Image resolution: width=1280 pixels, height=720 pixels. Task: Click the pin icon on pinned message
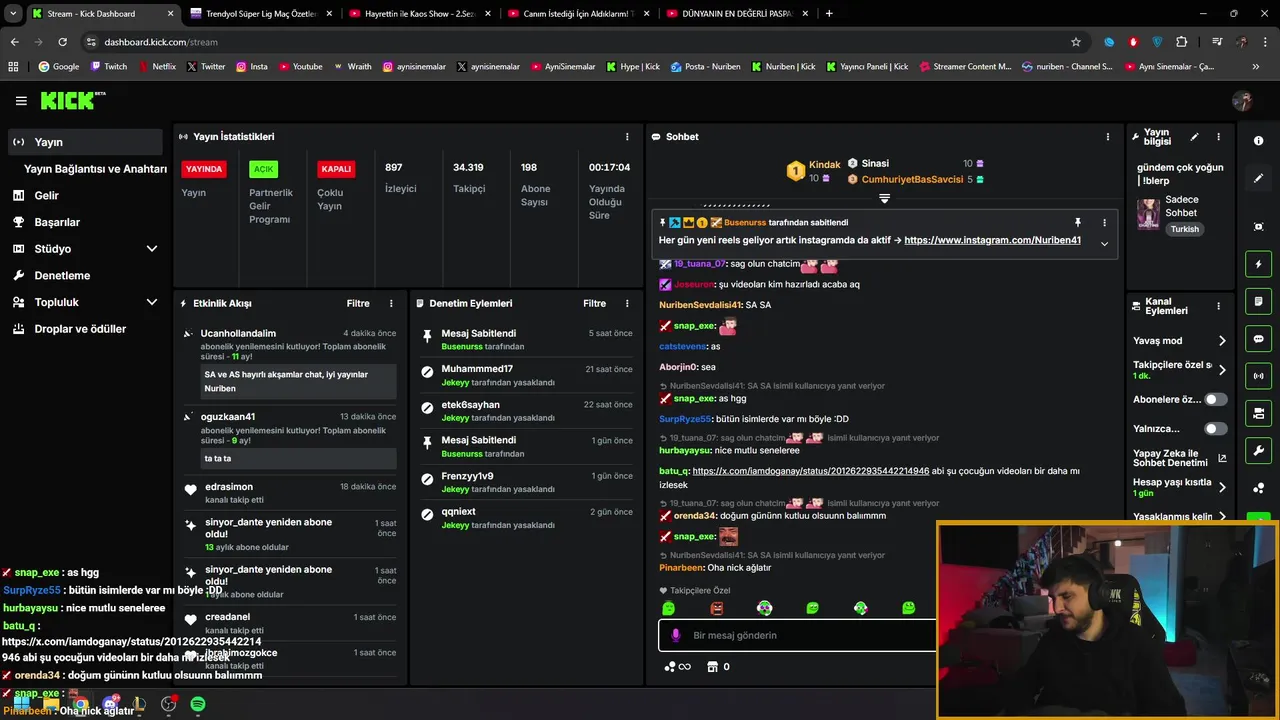click(1077, 222)
